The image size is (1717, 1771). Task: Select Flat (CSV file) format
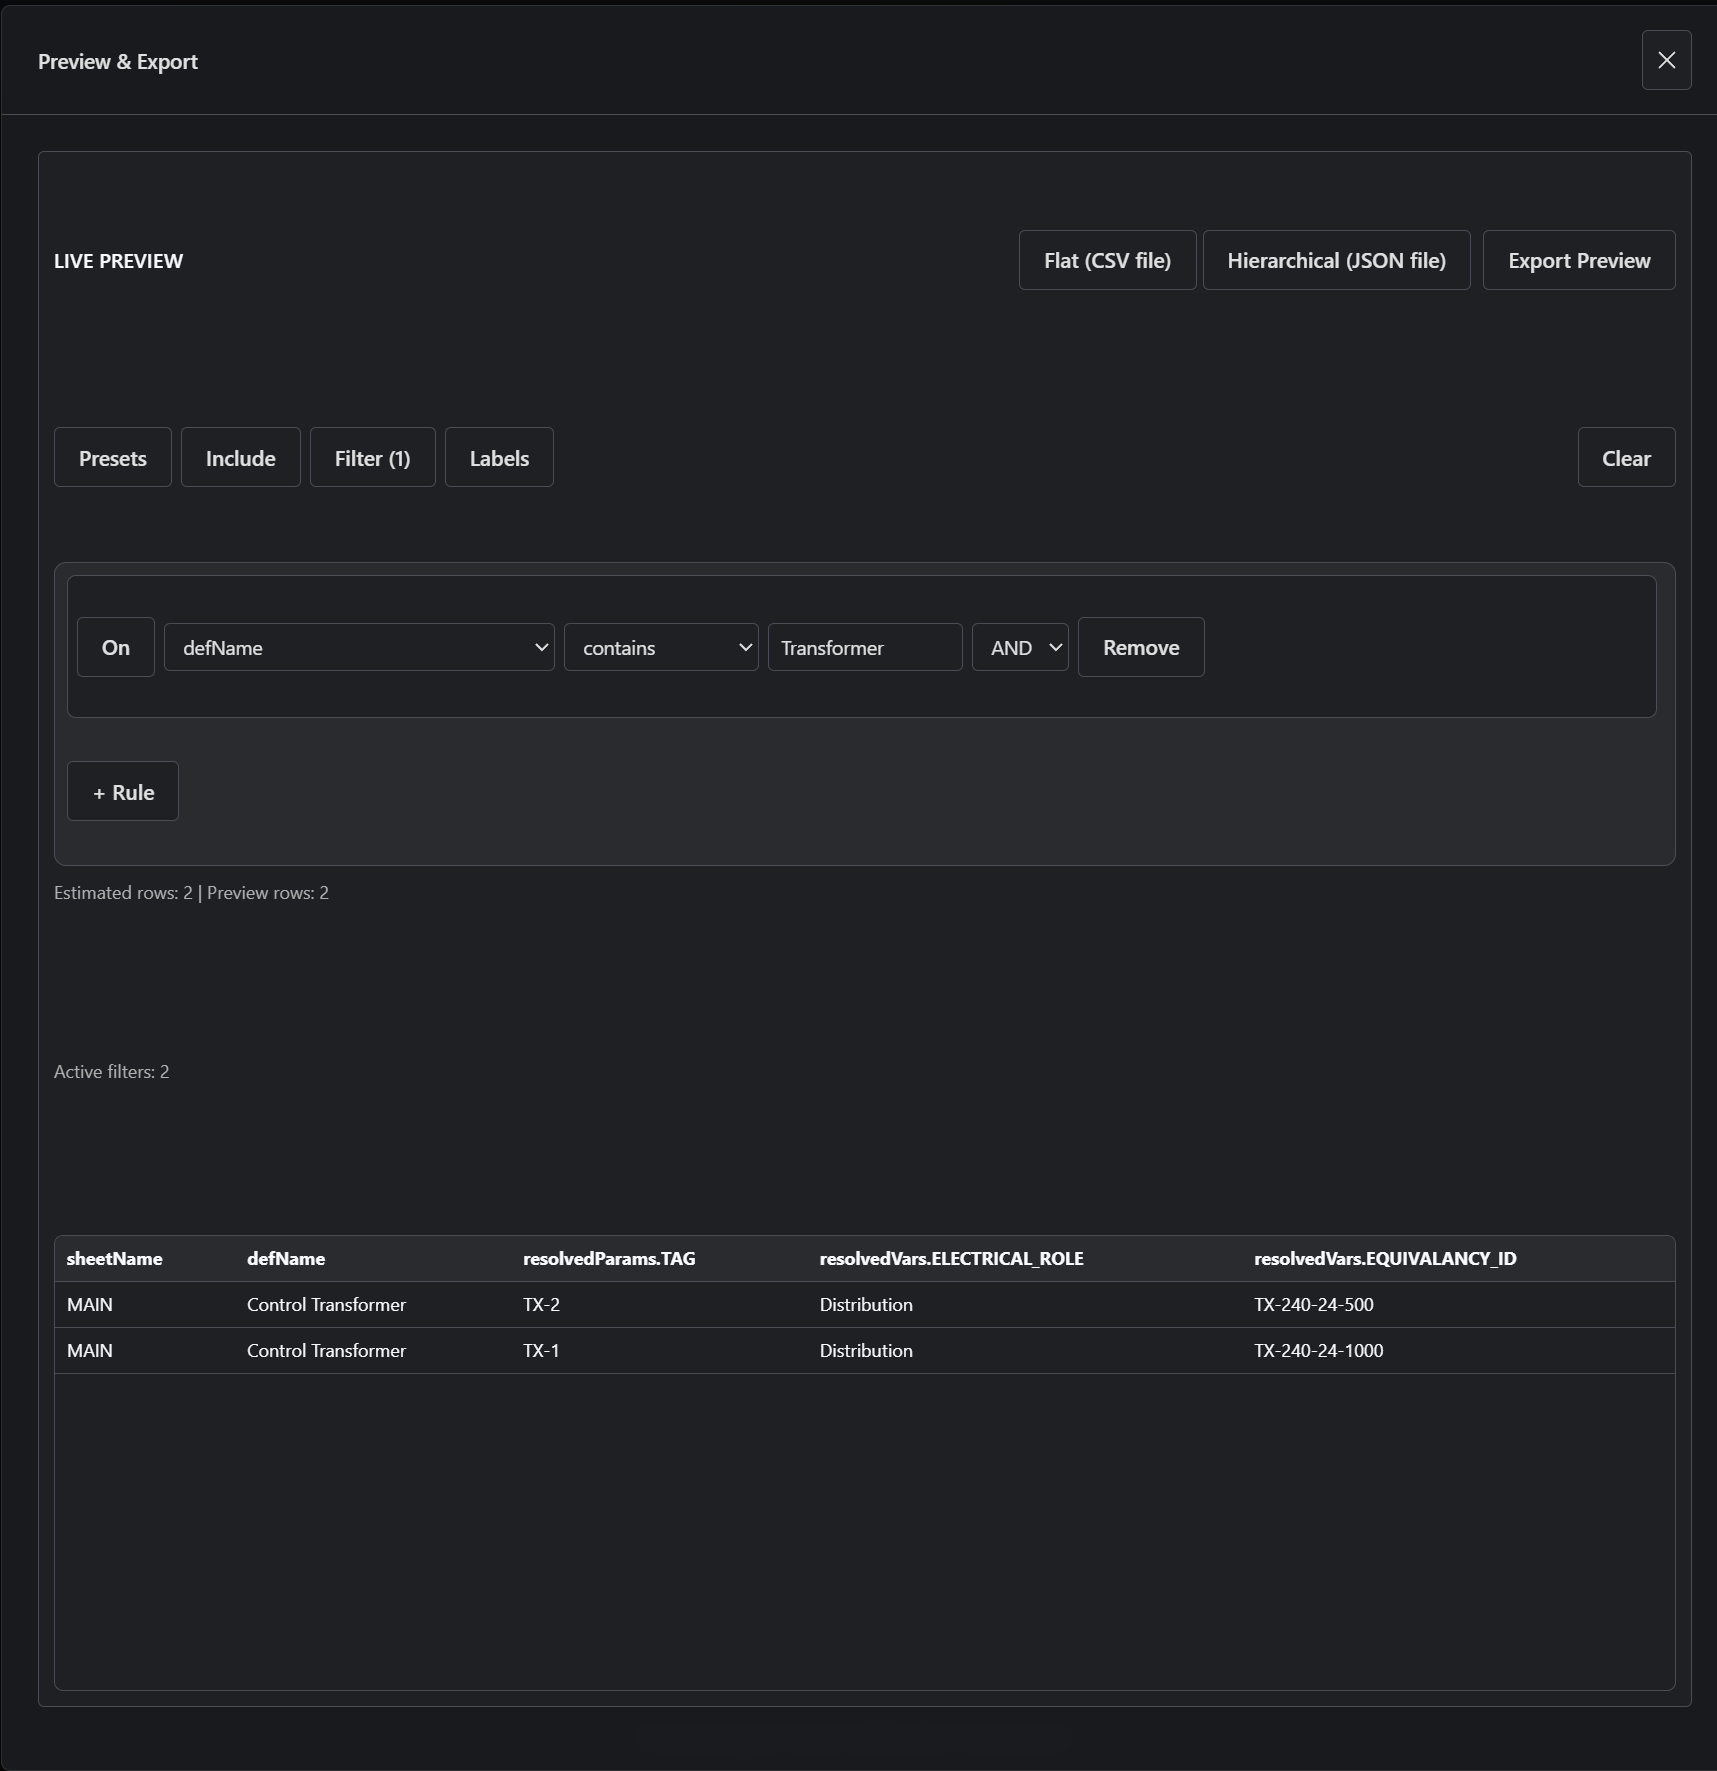tap(1107, 260)
